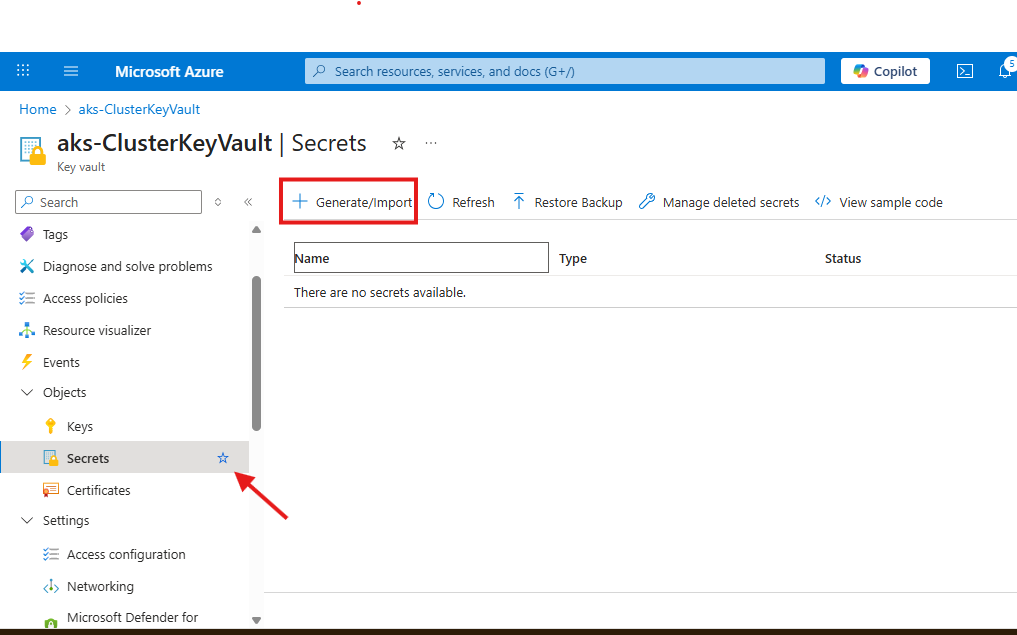Viewport: 1017px width, 635px height.
Task: Open the Azure services app launcher grid
Action: tap(22, 71)
